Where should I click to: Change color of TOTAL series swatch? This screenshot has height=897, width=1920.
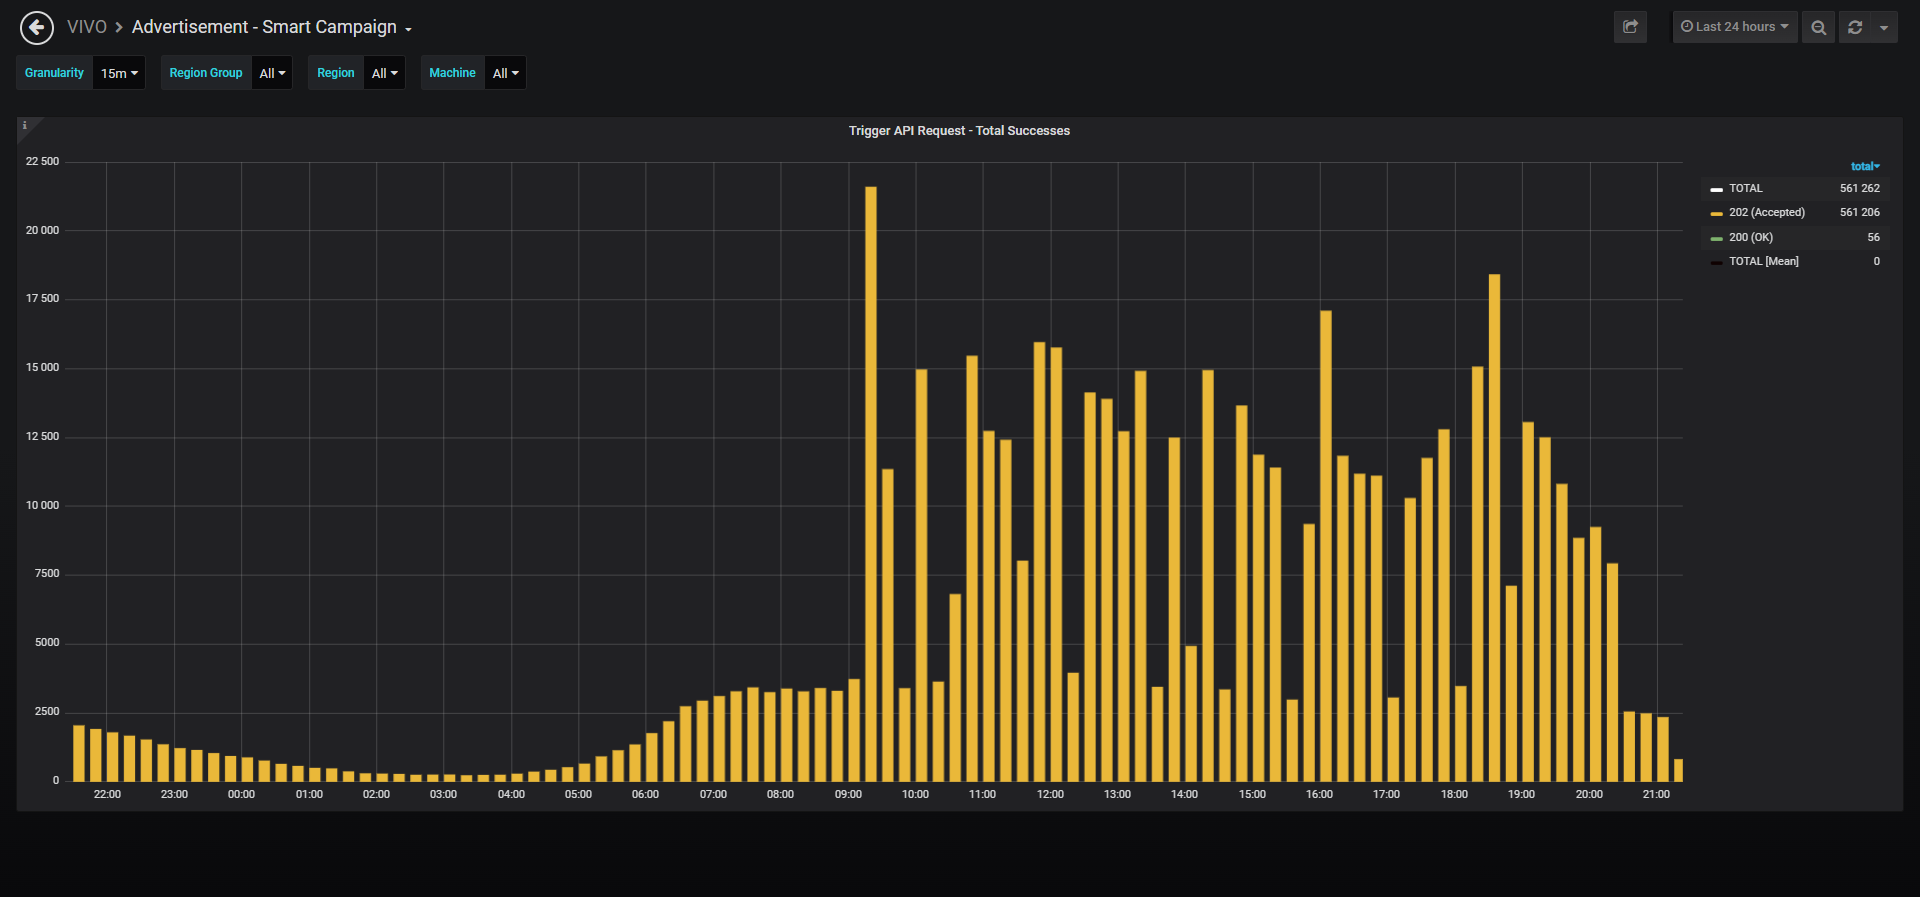pyautogui.click(x=1716, y=189)
